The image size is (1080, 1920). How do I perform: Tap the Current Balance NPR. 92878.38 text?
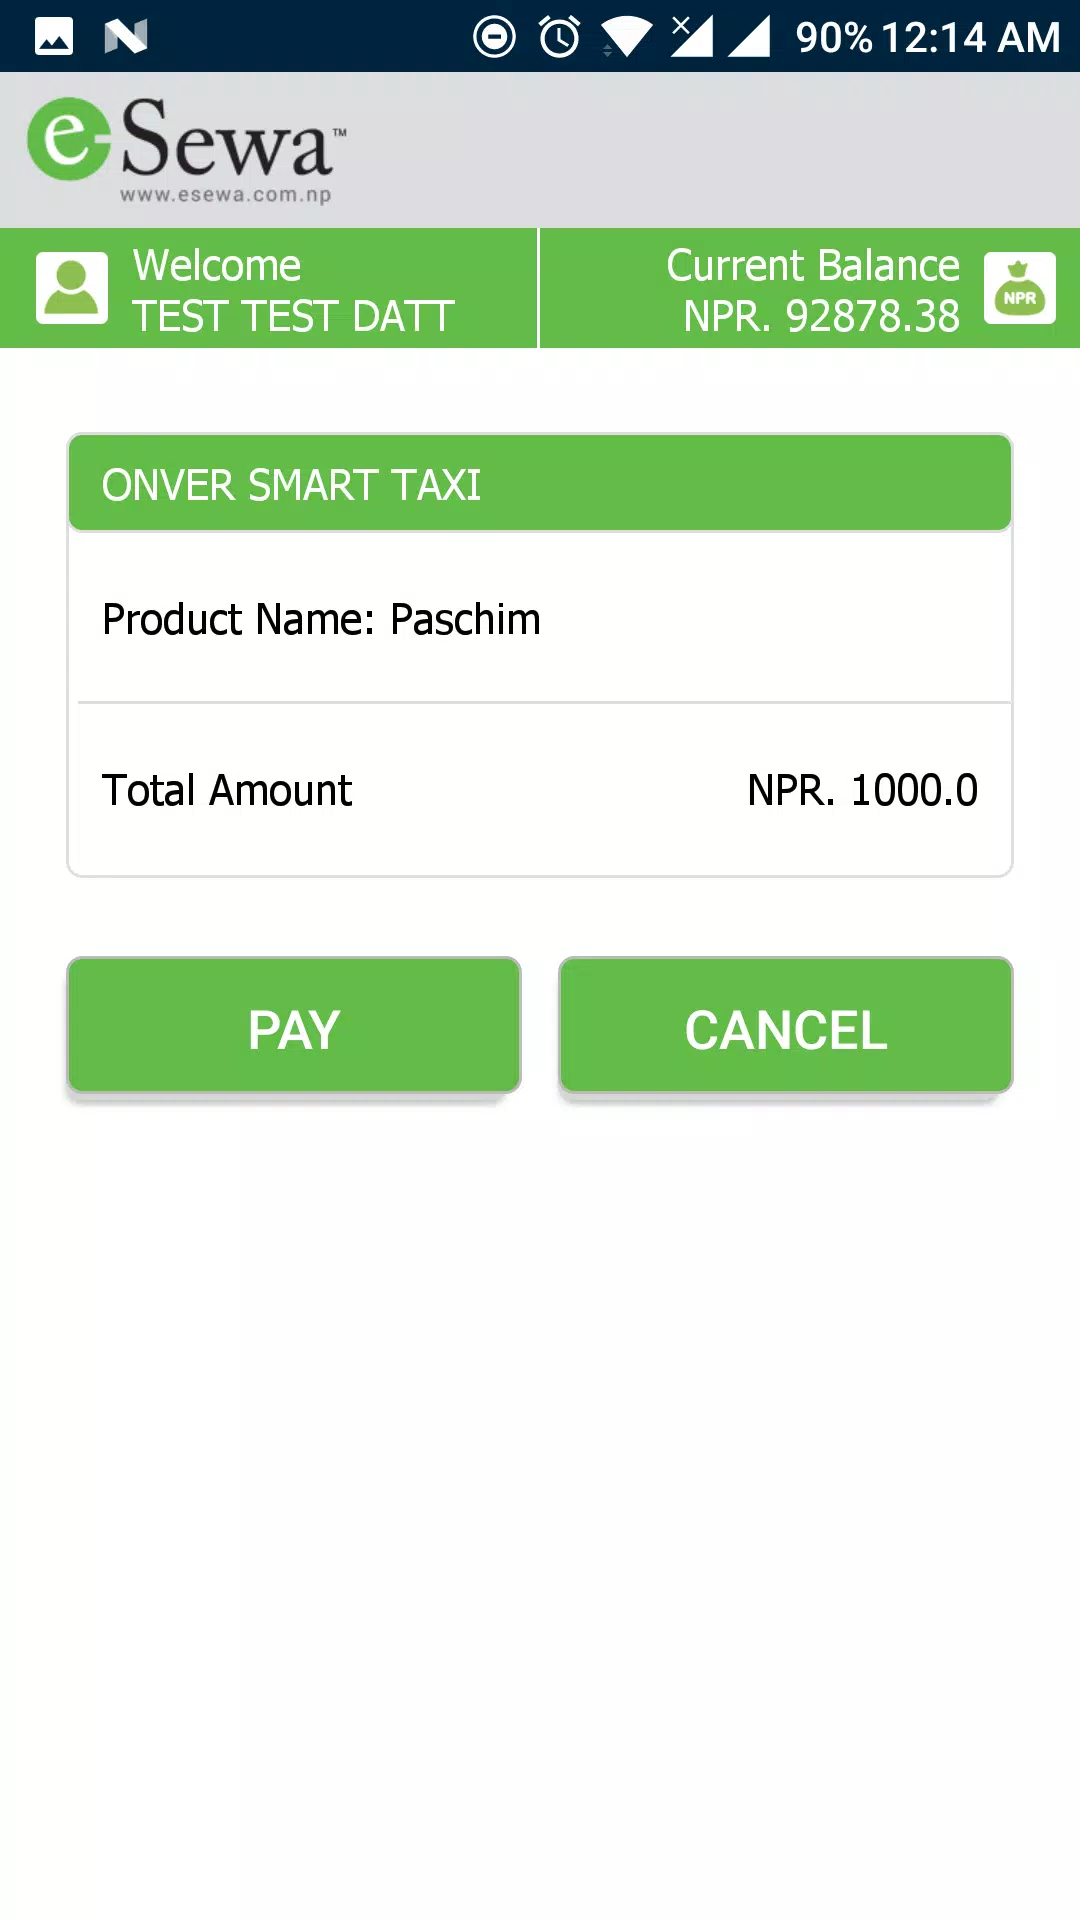(x=813, y=290)
